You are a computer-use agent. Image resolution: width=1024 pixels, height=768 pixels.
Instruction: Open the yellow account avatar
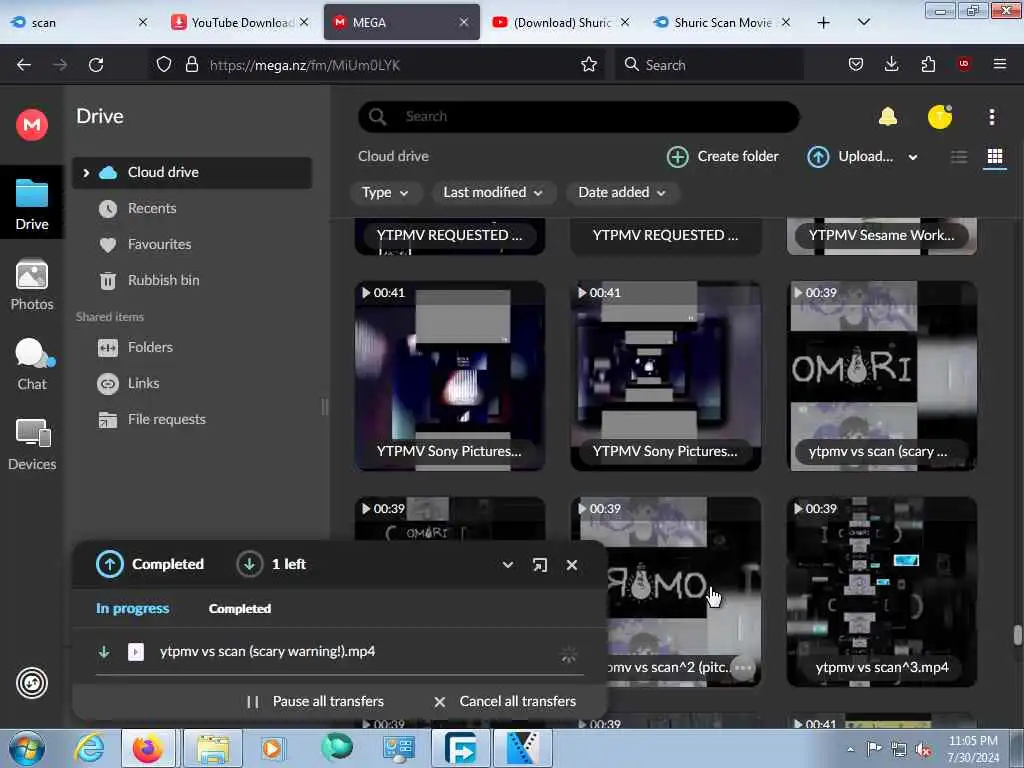[940, 117]
